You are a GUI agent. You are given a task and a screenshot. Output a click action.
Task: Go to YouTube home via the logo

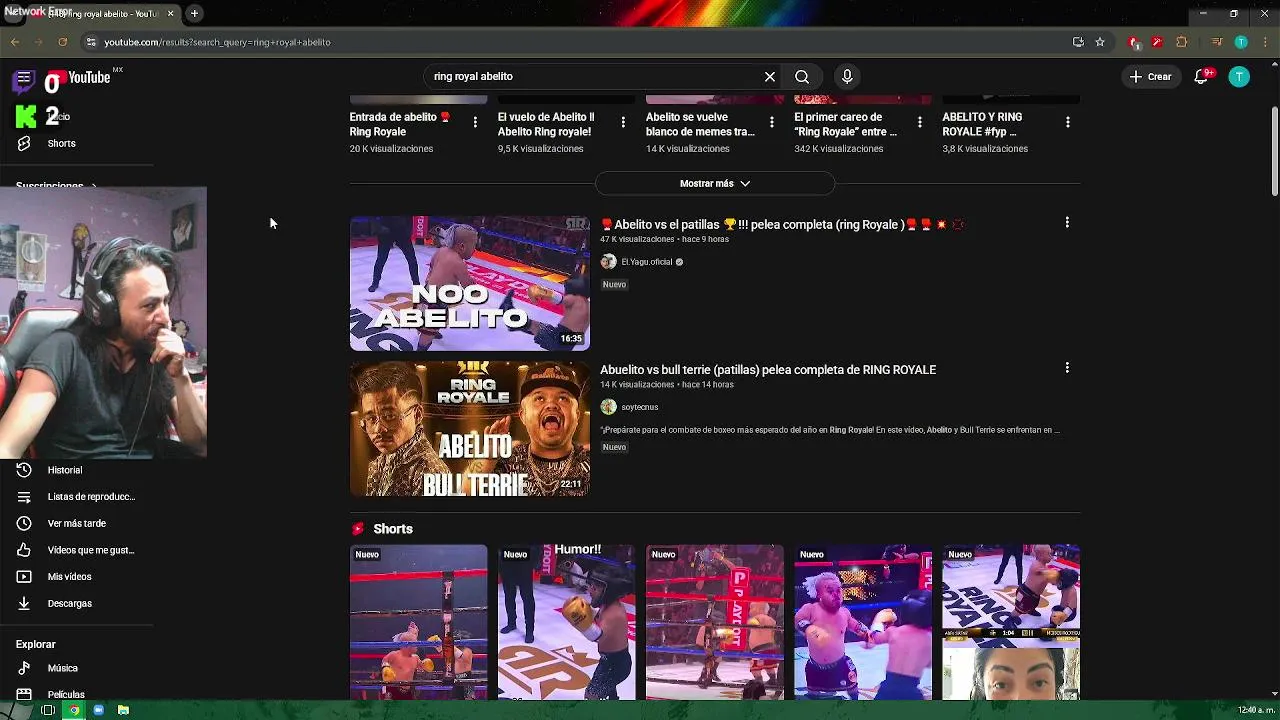click(x=82, y=78)
